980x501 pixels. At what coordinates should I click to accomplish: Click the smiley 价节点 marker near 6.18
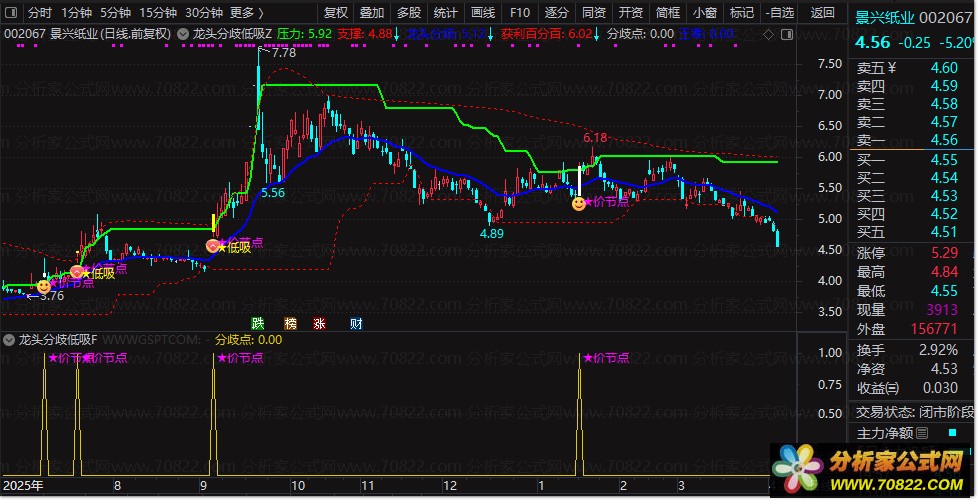point(579,203)
